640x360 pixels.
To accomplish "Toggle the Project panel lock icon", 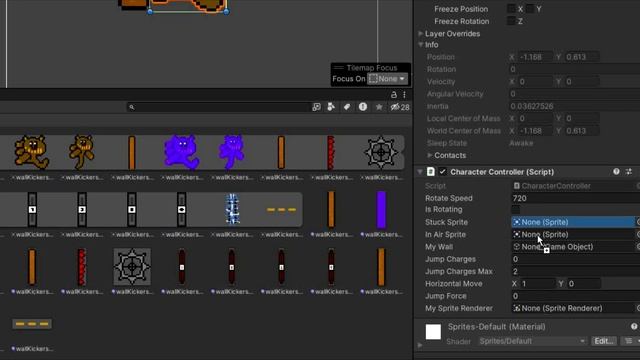I will point(393,95).
